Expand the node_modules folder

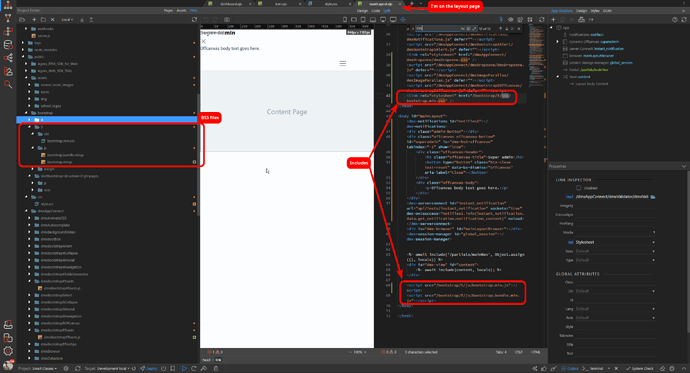coord(23,50)
